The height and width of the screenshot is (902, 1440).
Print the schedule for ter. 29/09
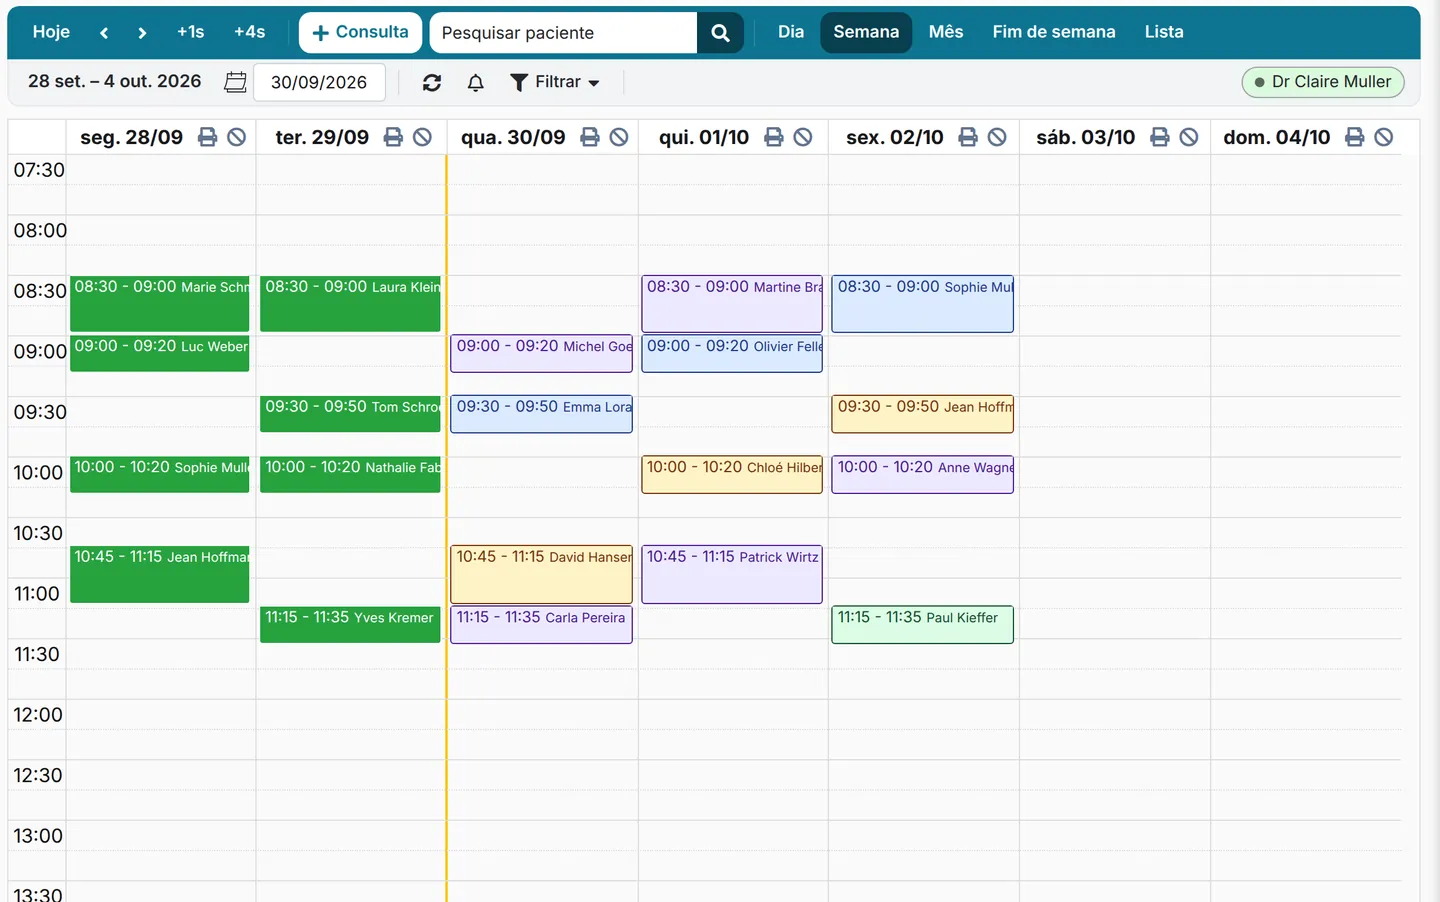coord(393,137)
